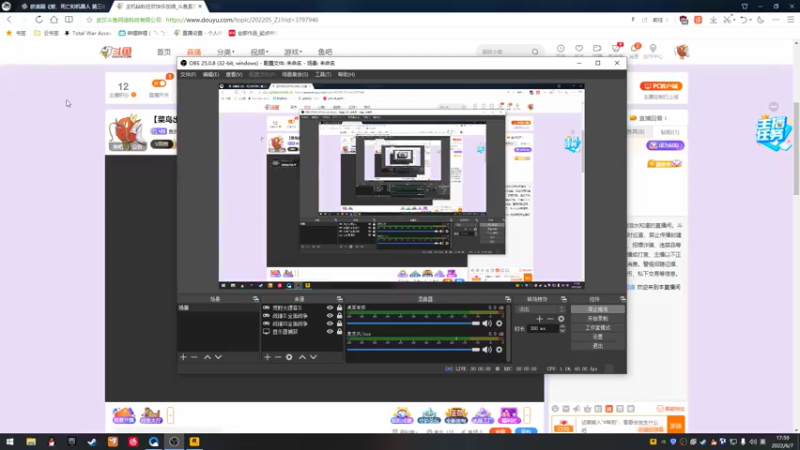Click the audio mixer vertical scrollbar
Image resolution: width=800 pixels, height=450 pixels.
tap(508, 333)
